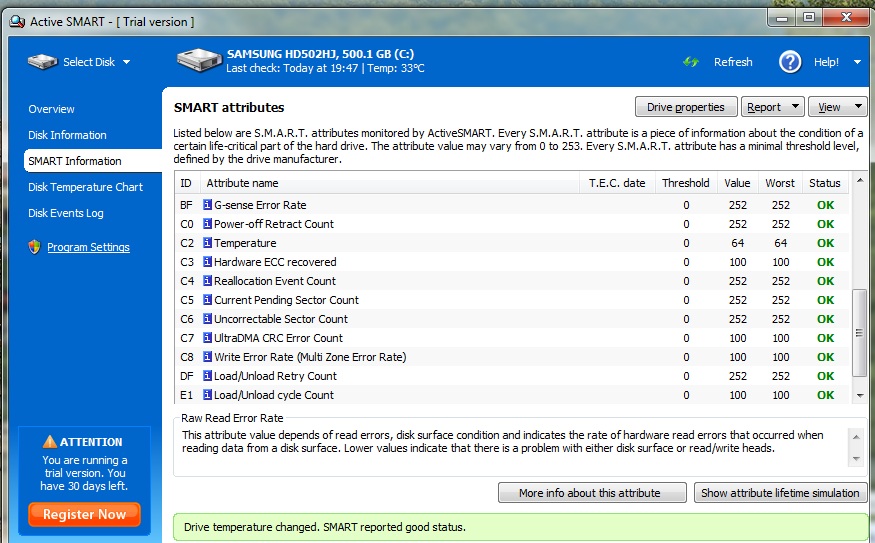
Task: Open the Disk Information section
Action: tap(67, 135)
